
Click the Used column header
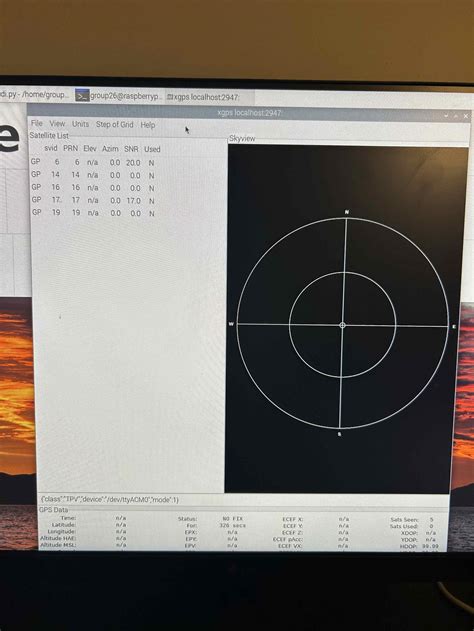[152, 149]
